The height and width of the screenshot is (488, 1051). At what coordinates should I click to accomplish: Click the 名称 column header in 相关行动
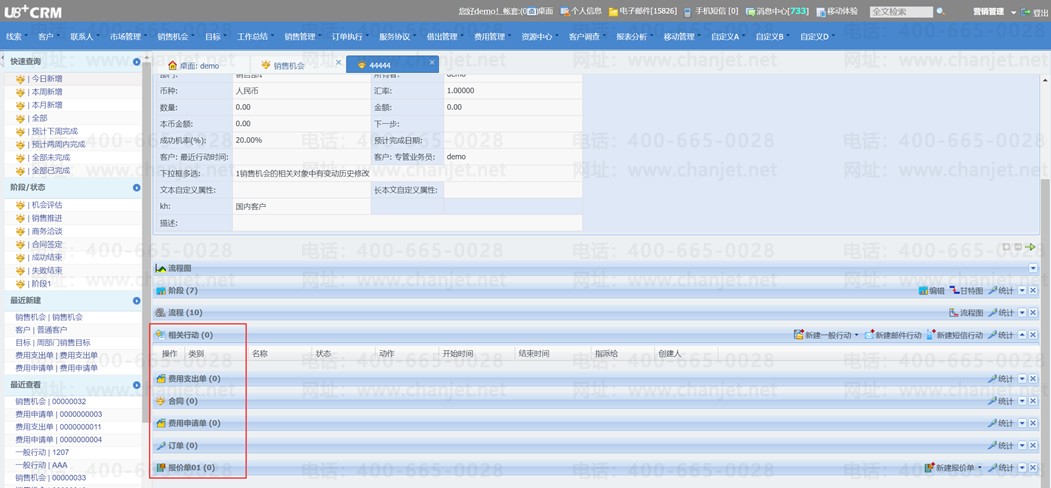coord(260,353)
